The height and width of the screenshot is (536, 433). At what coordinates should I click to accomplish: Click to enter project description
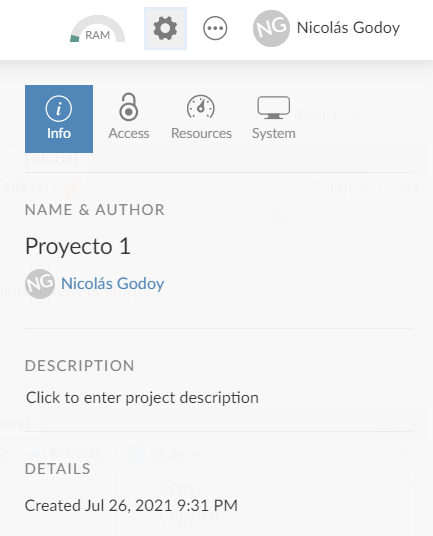pos(142,398)
